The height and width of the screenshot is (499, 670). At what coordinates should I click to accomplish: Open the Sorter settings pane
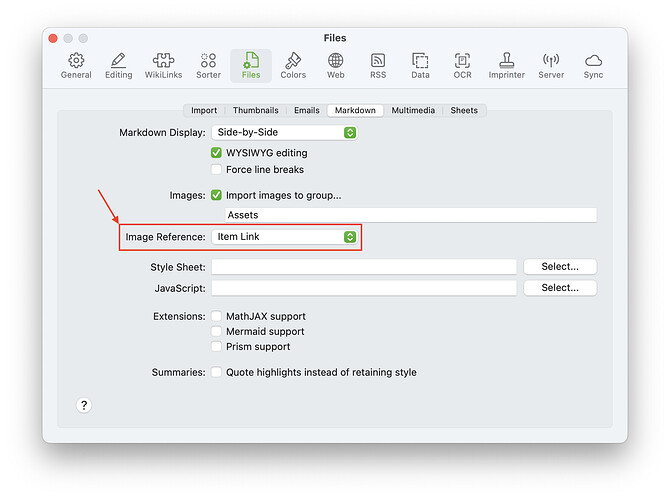(x=208, y=66)
